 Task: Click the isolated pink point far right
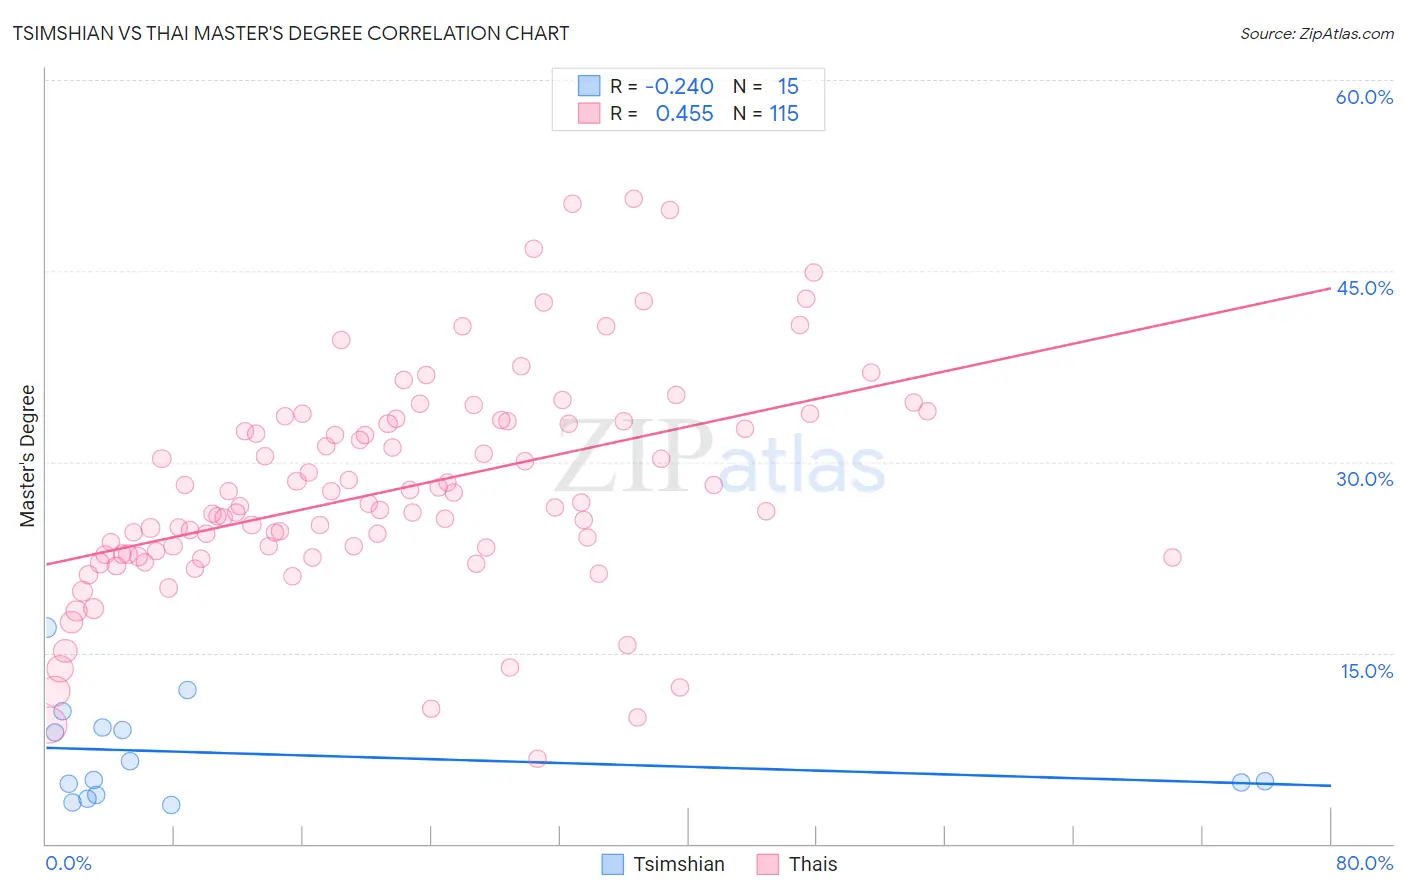click(x=1173, y=557)
